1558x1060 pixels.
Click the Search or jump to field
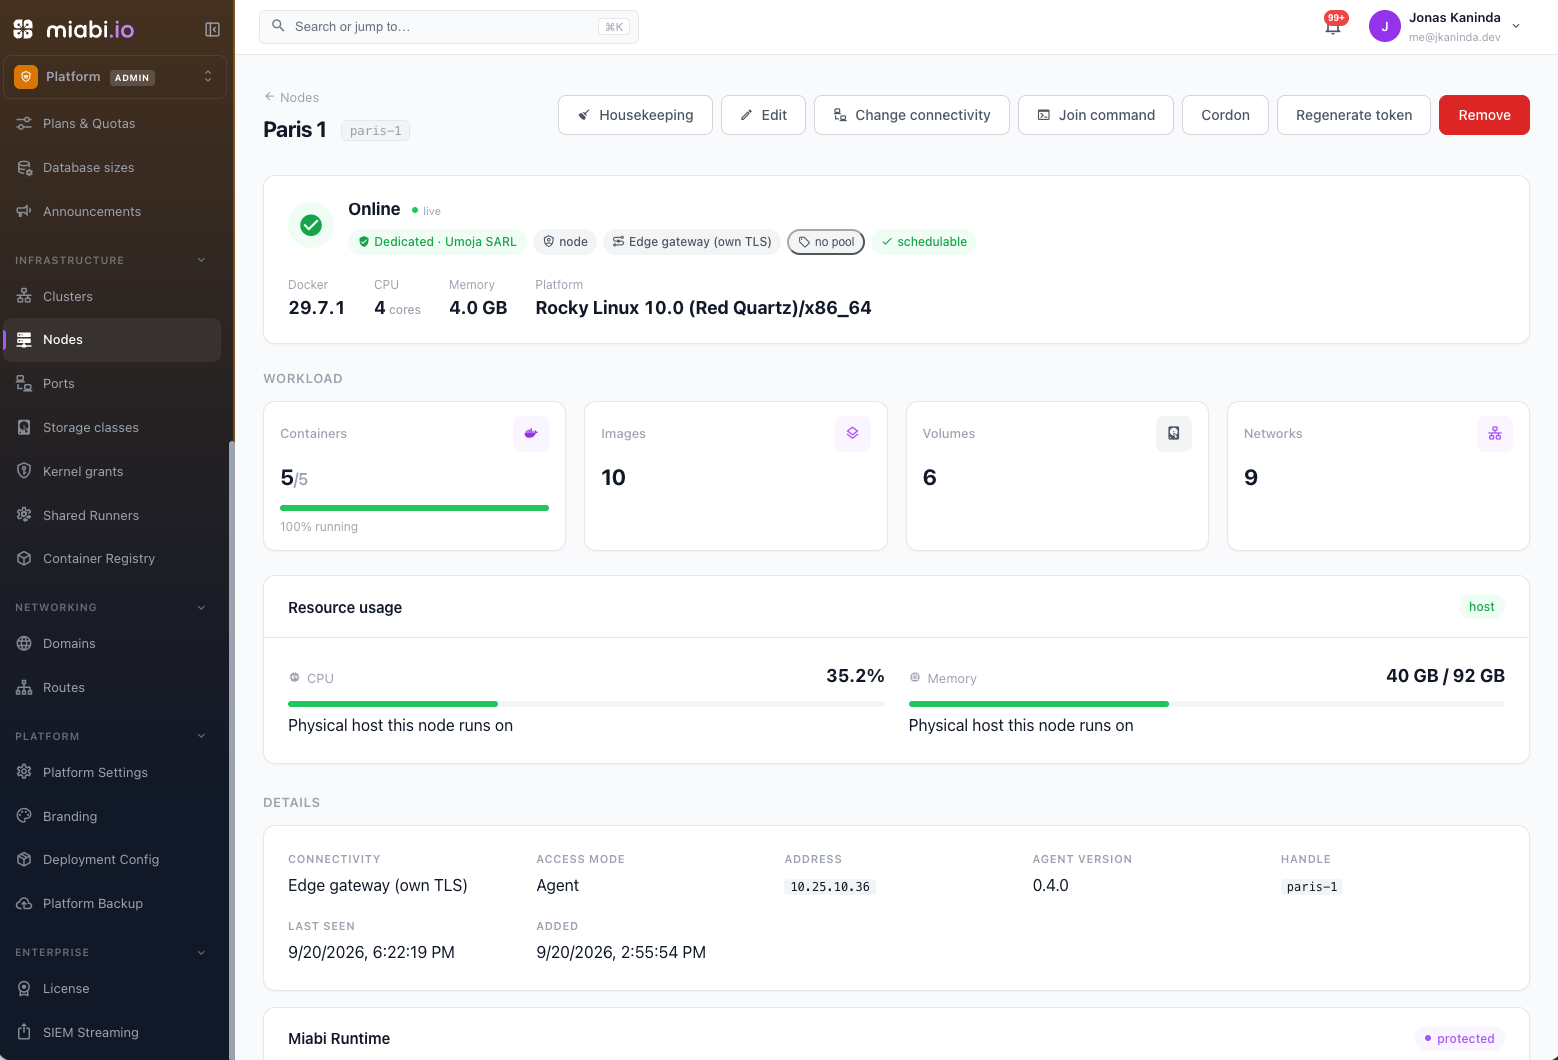point(449,27)
